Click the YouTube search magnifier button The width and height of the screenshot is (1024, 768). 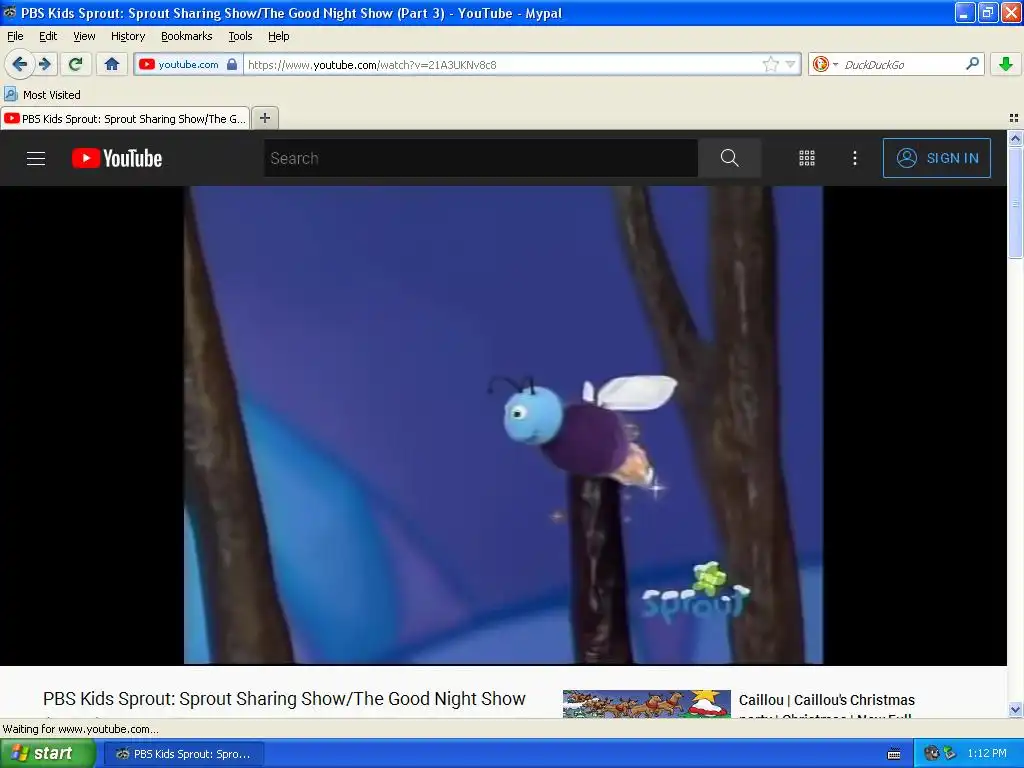729,158
